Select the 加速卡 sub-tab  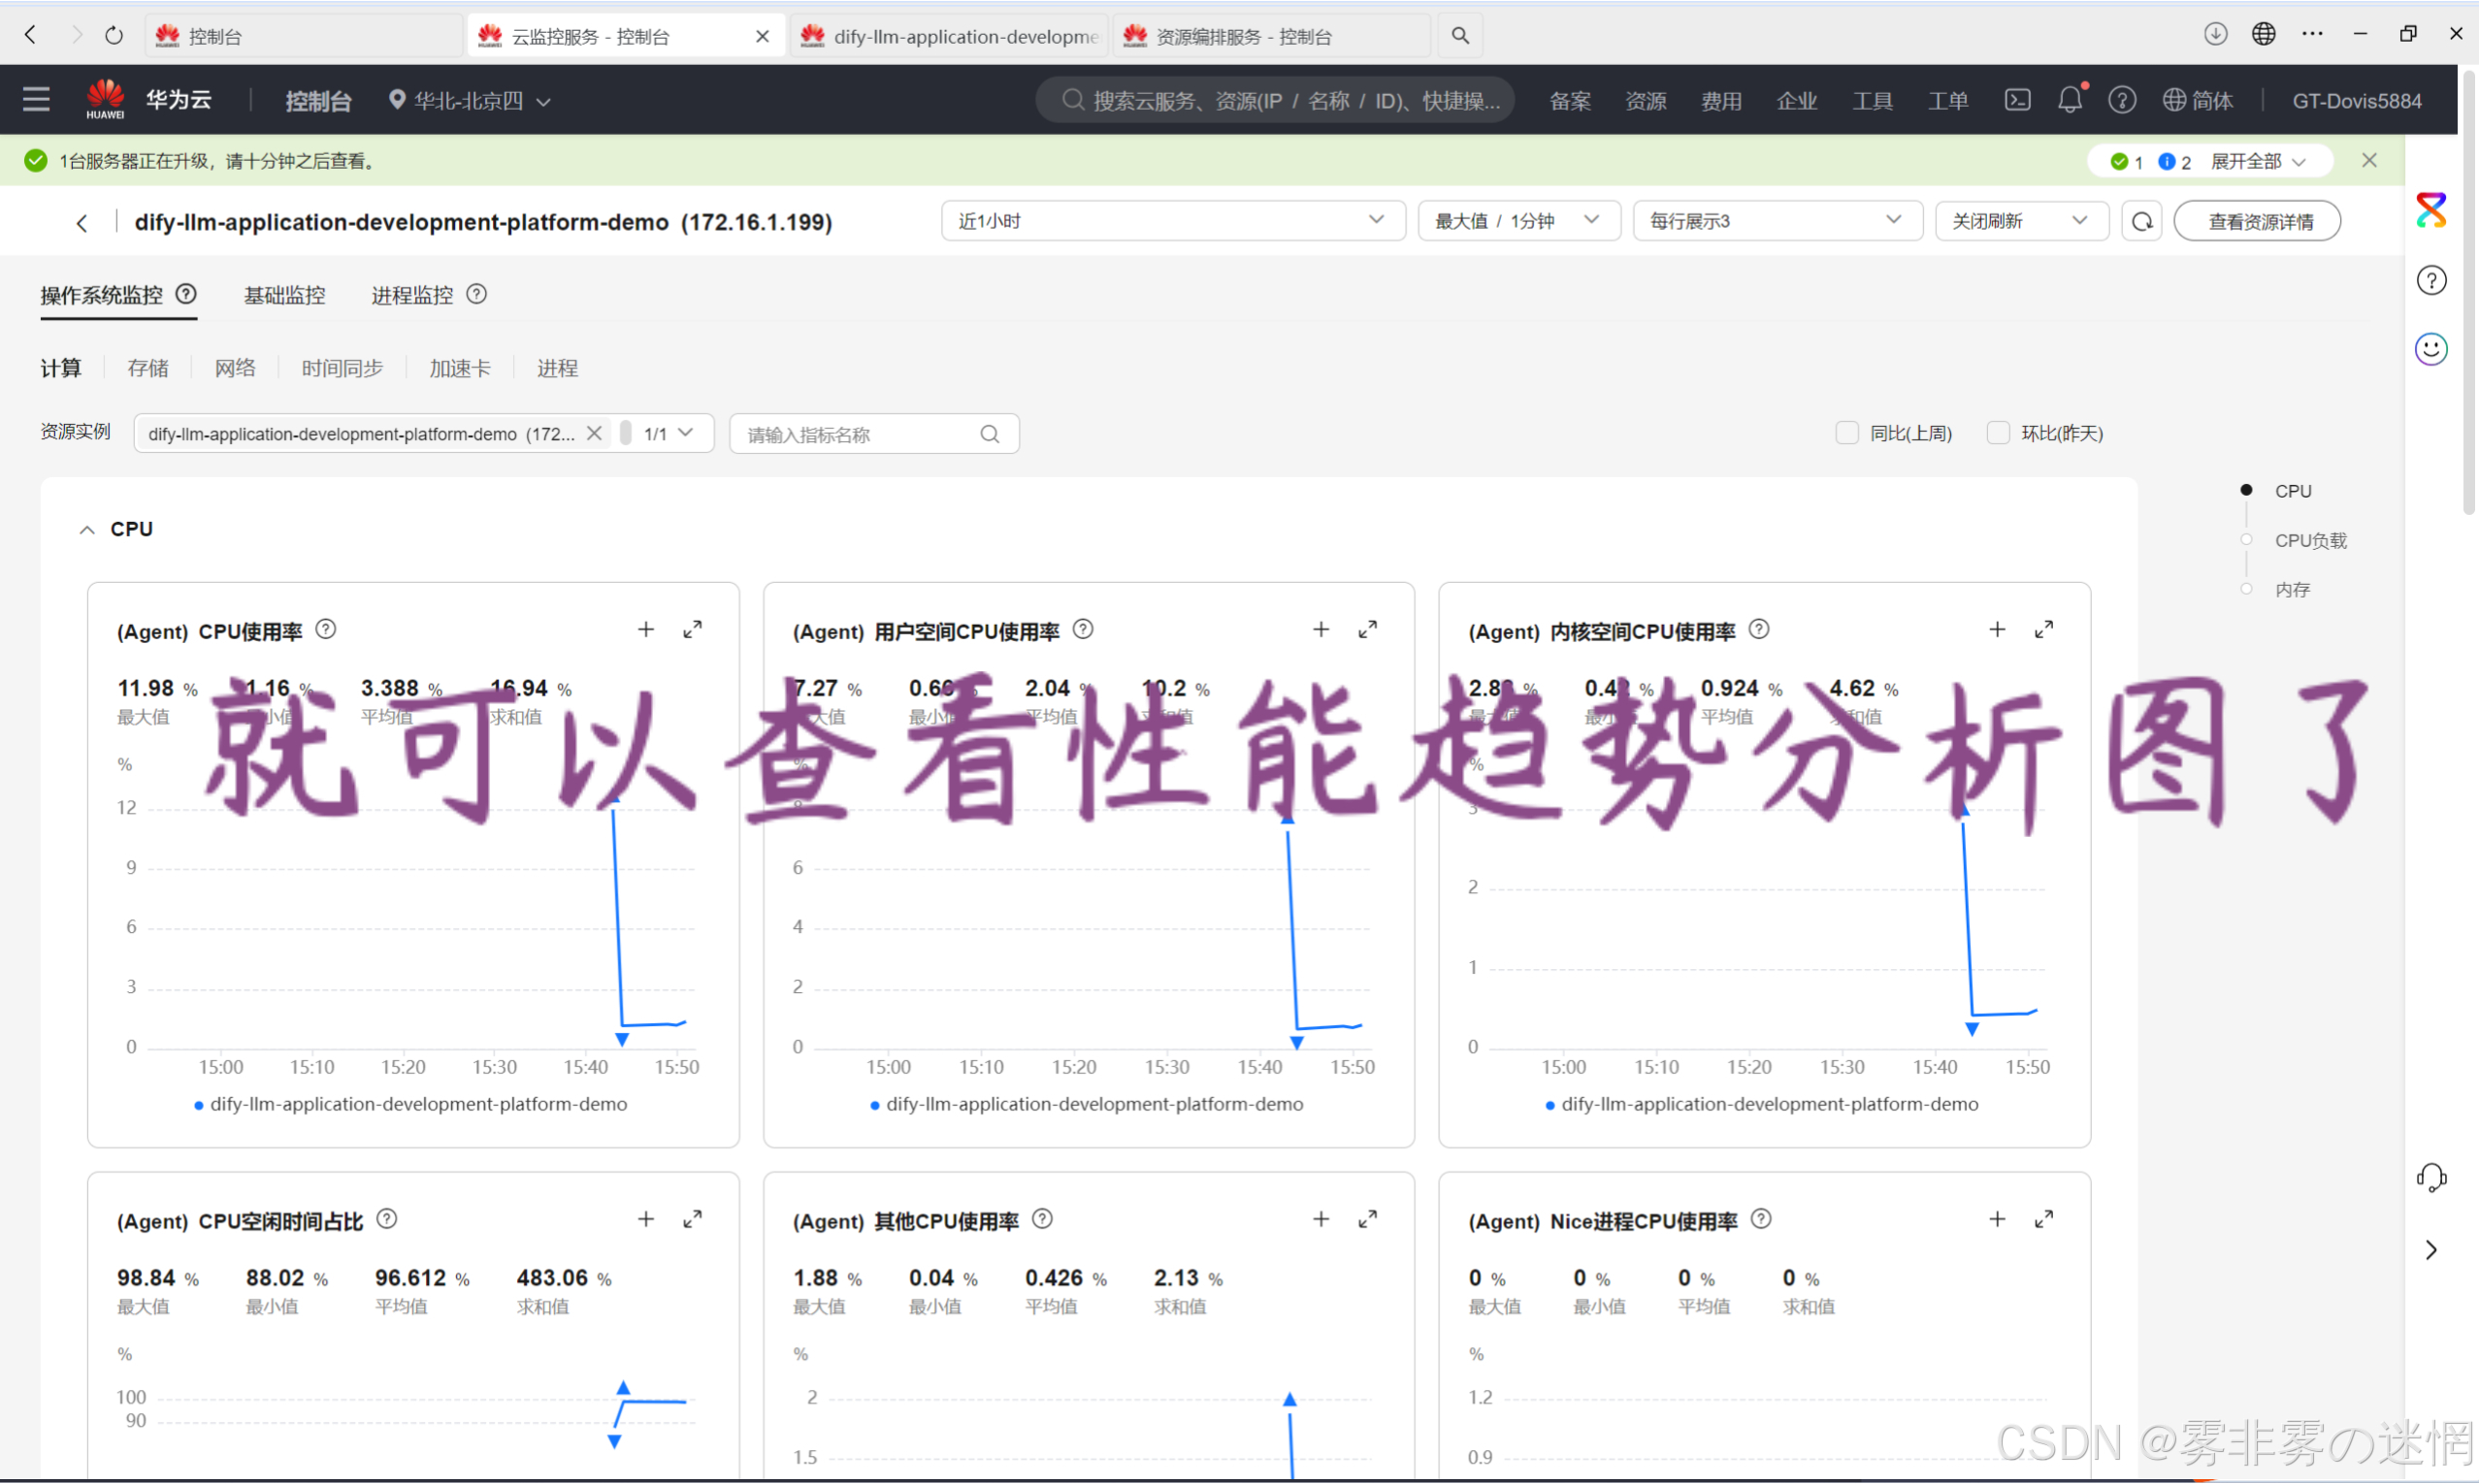(460, 368)
